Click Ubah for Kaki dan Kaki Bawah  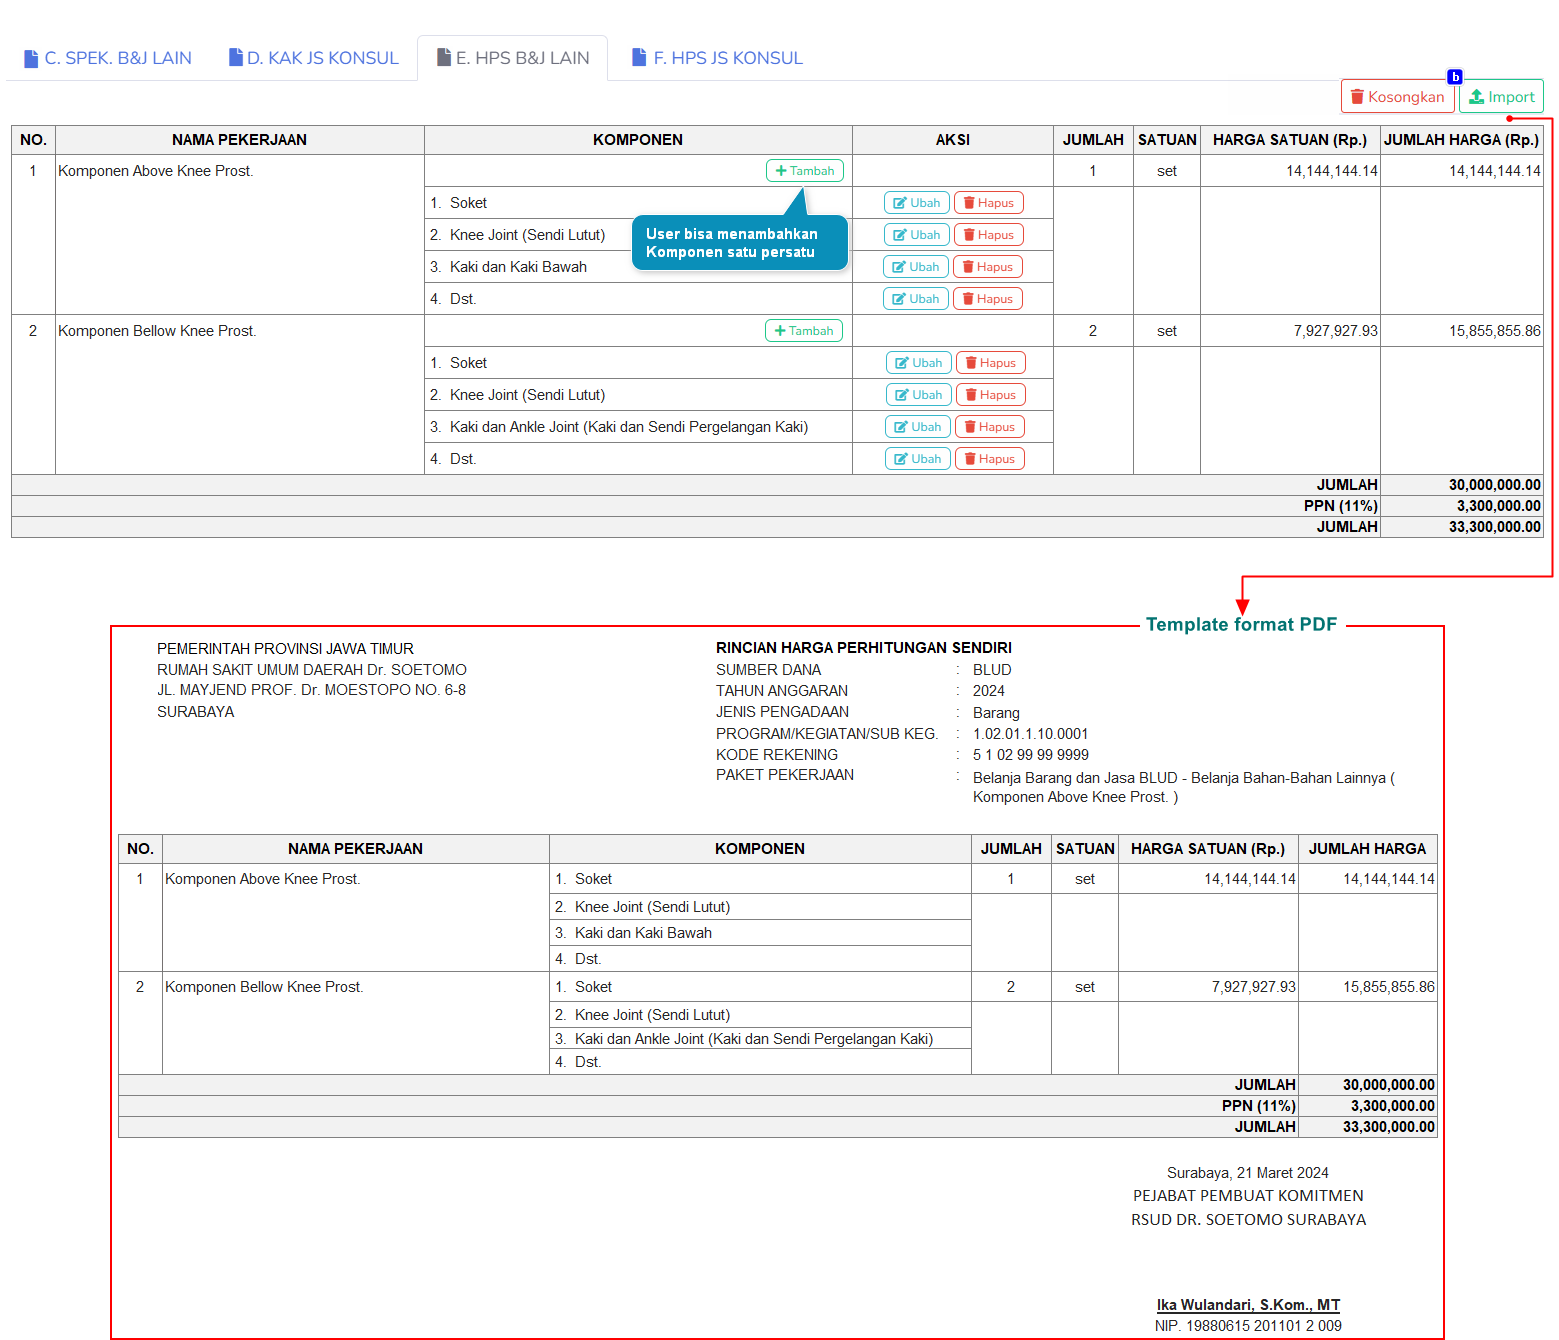tap(915, 267)
